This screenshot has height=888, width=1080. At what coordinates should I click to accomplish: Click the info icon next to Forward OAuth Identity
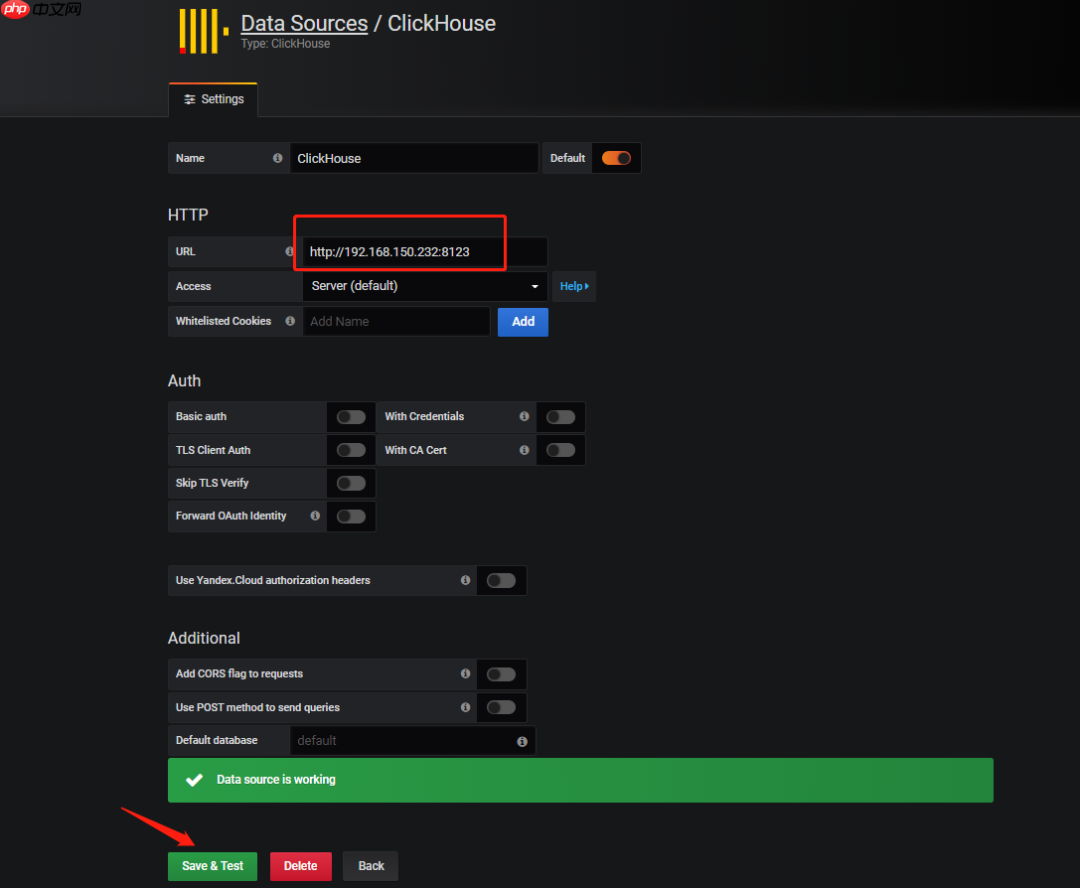coord(314,516)
